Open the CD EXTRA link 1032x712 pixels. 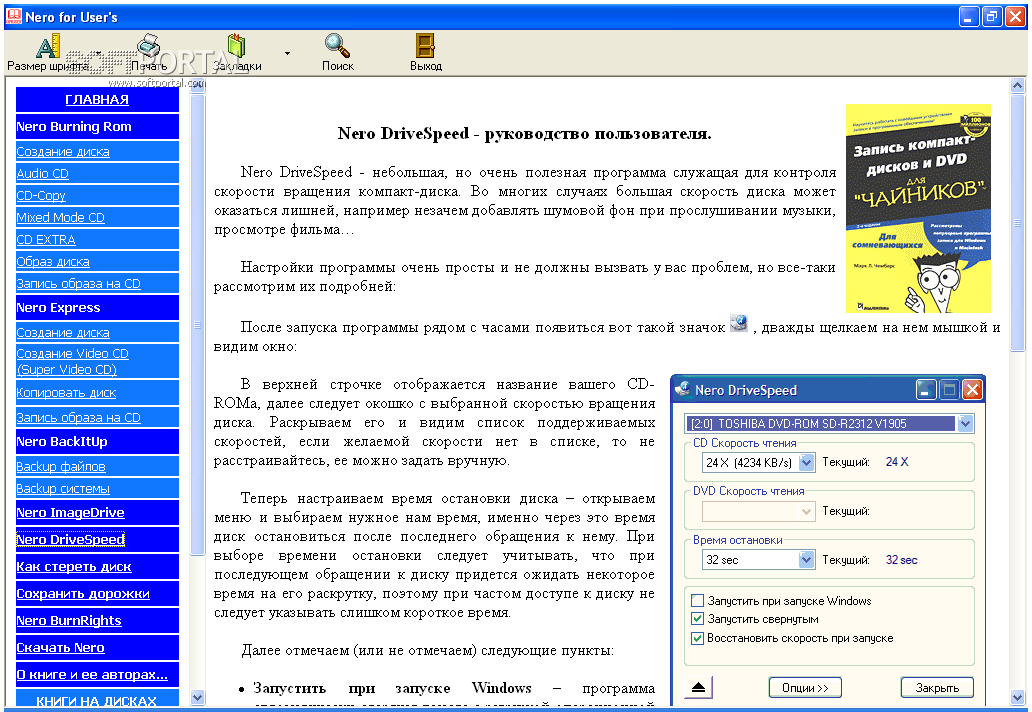(45, 240)
